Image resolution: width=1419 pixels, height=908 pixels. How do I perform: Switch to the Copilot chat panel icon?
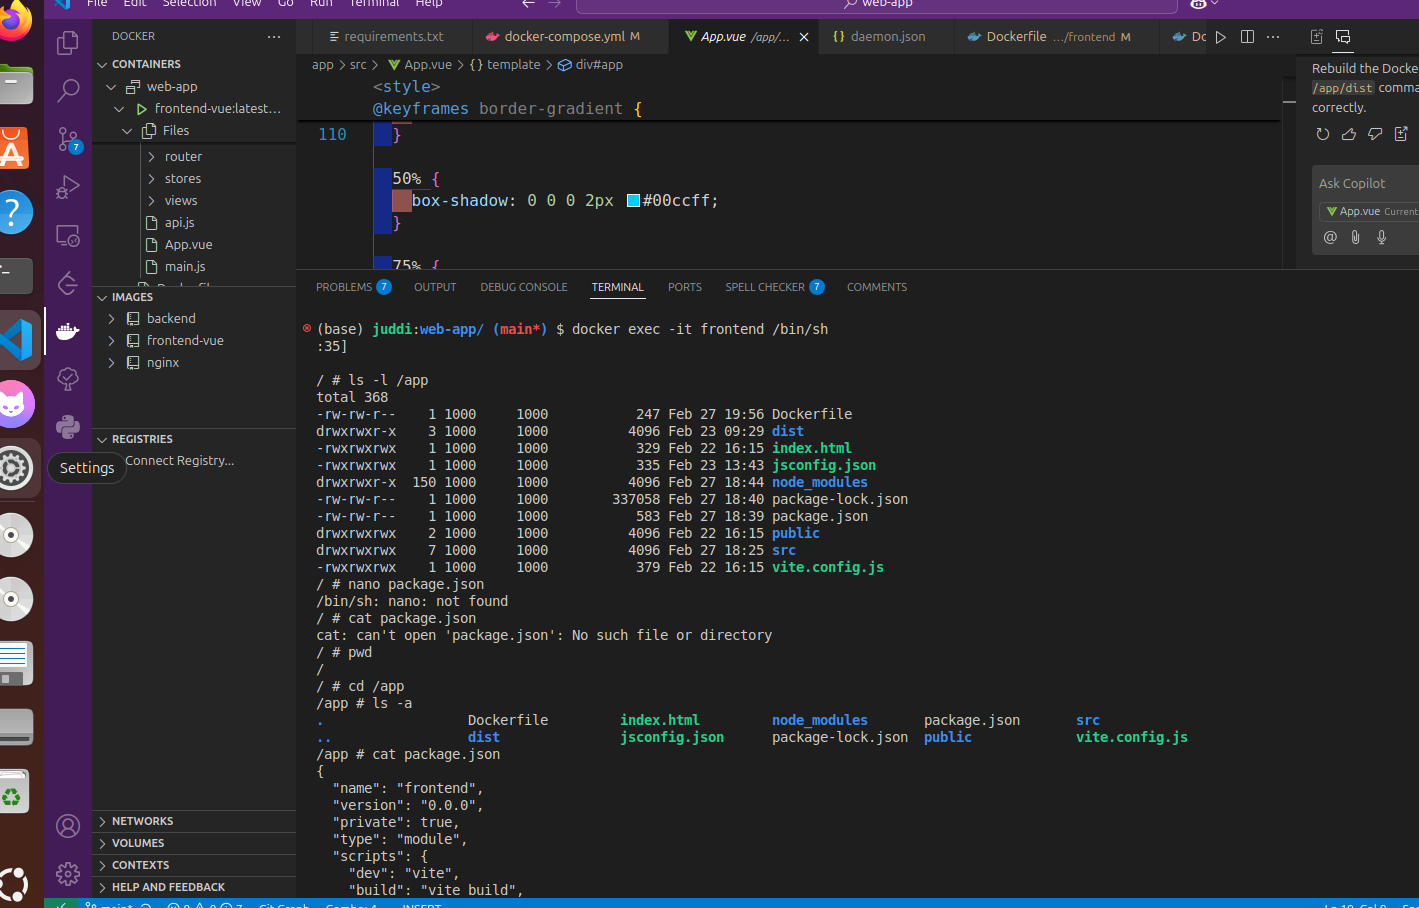click(x=1343, y=37)
